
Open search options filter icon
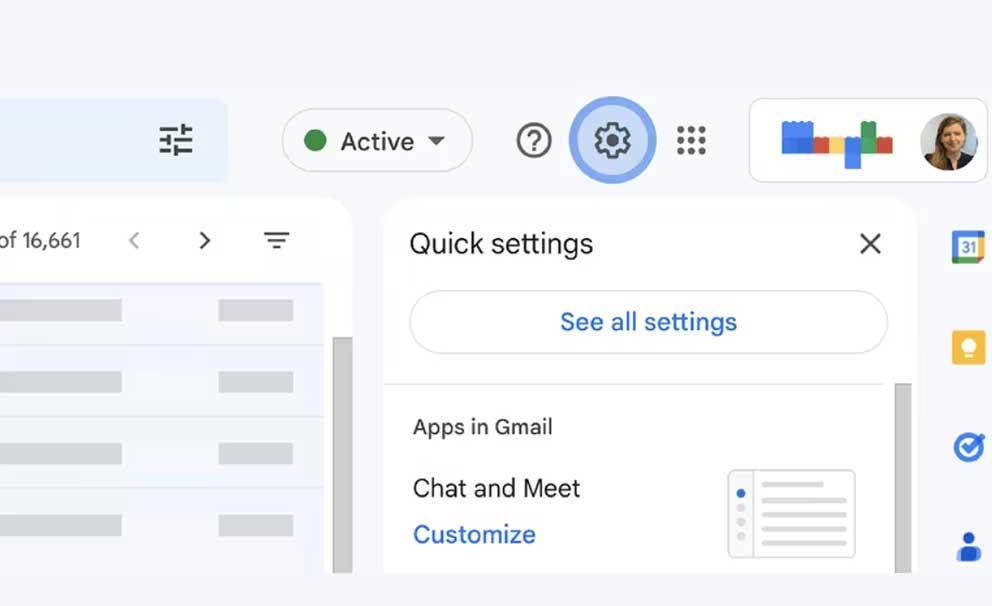pos(176,140)
